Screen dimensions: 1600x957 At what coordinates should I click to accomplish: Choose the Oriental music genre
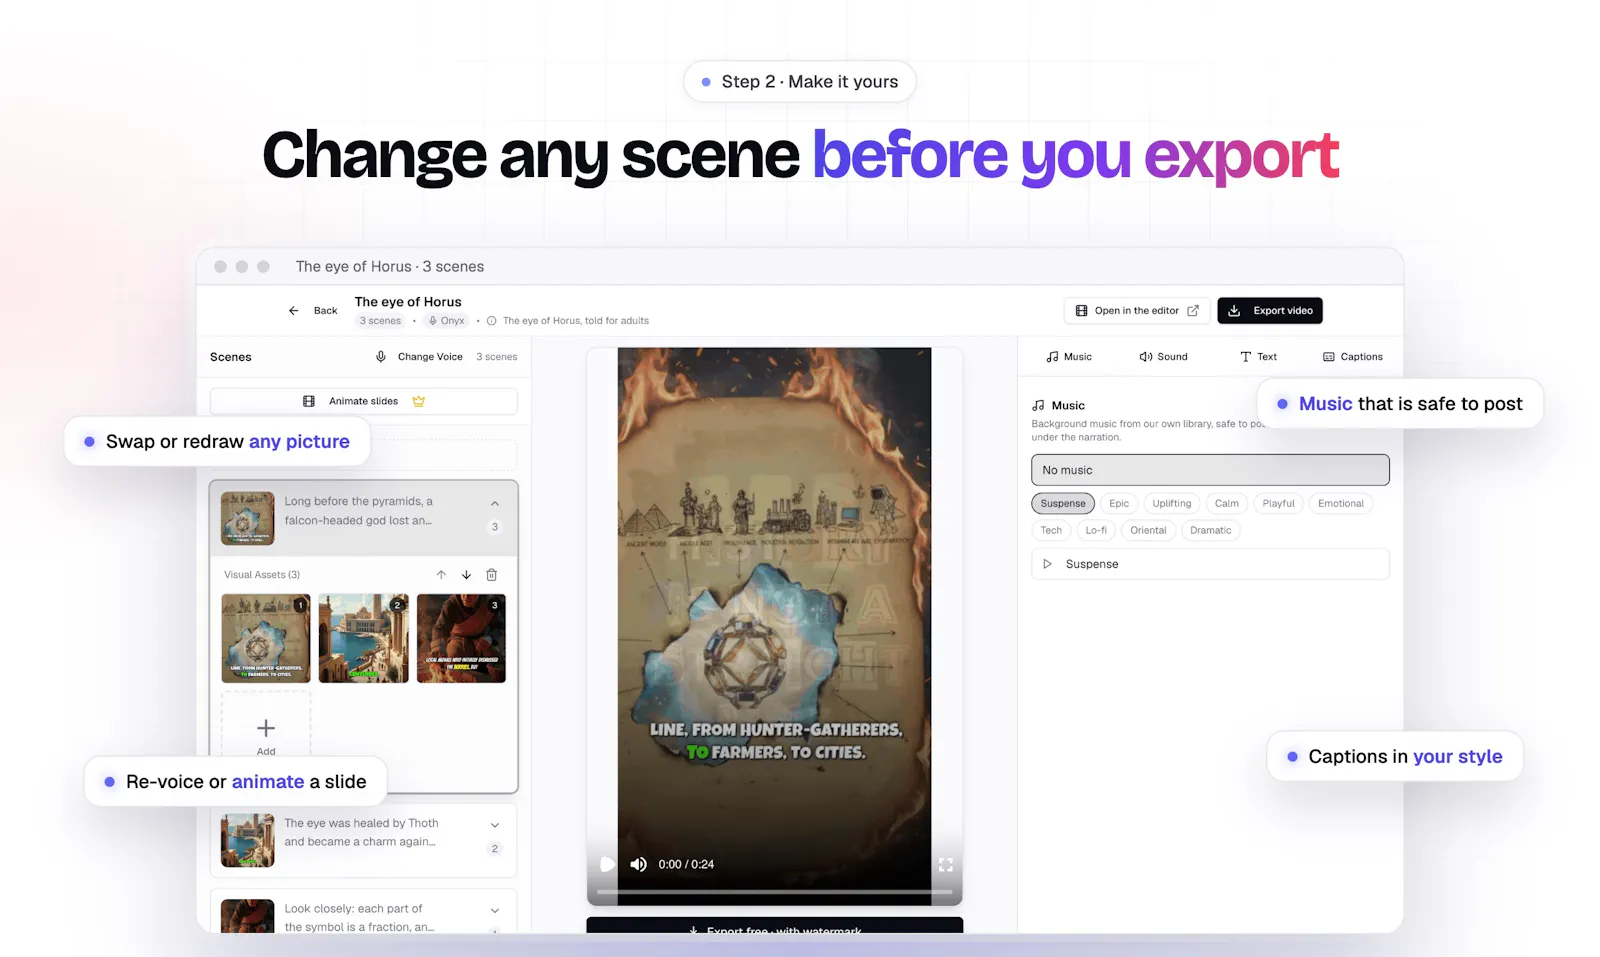(1148, 530)
